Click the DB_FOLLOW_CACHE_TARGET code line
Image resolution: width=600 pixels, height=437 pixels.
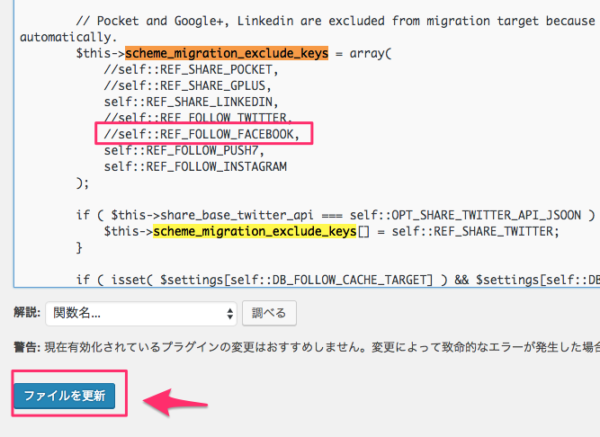click(x=338, y=280)
